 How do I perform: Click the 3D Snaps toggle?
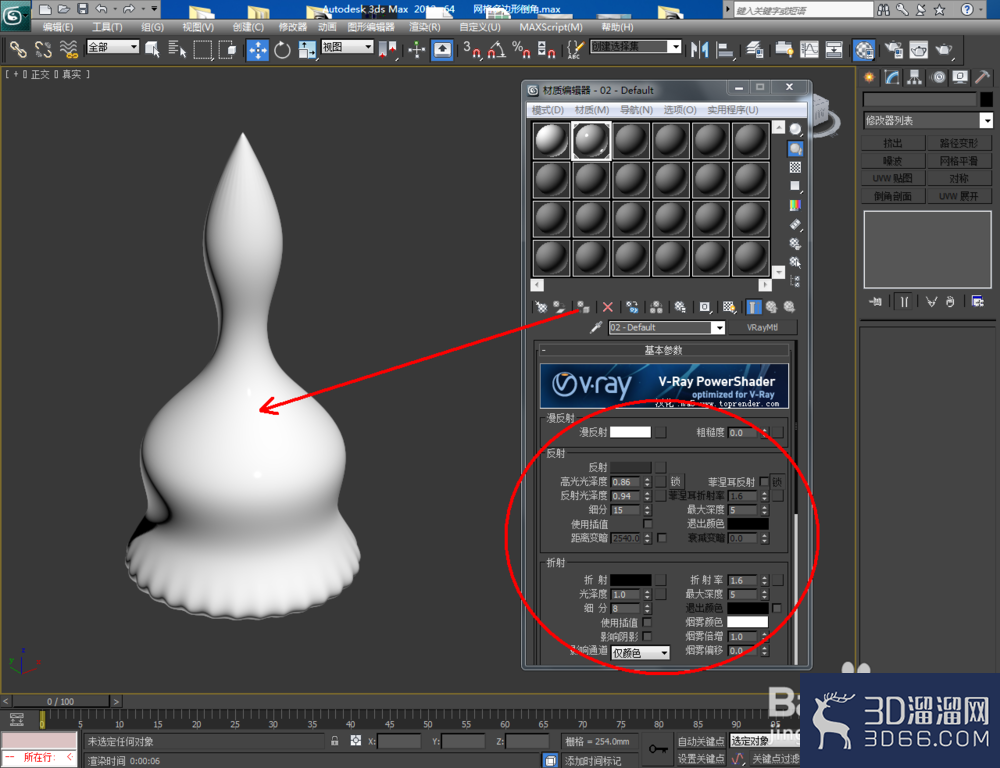tap(471, 49)
